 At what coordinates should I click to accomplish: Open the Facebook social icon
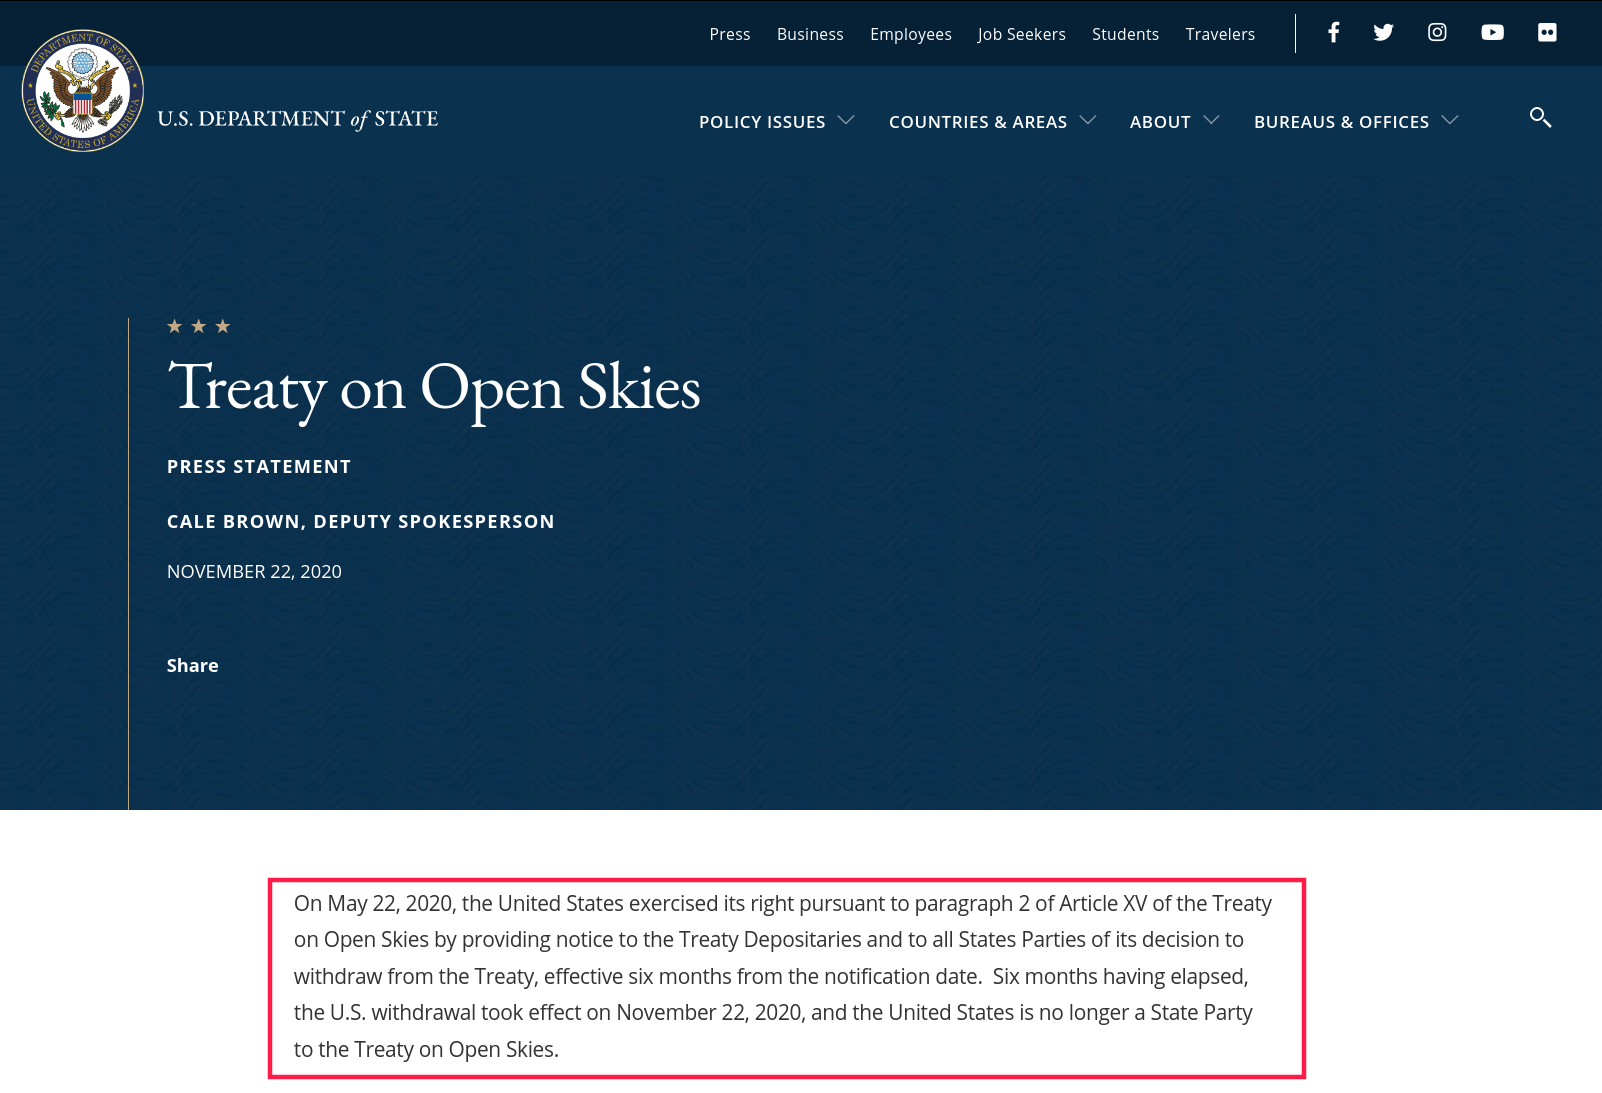point(1333,33)
